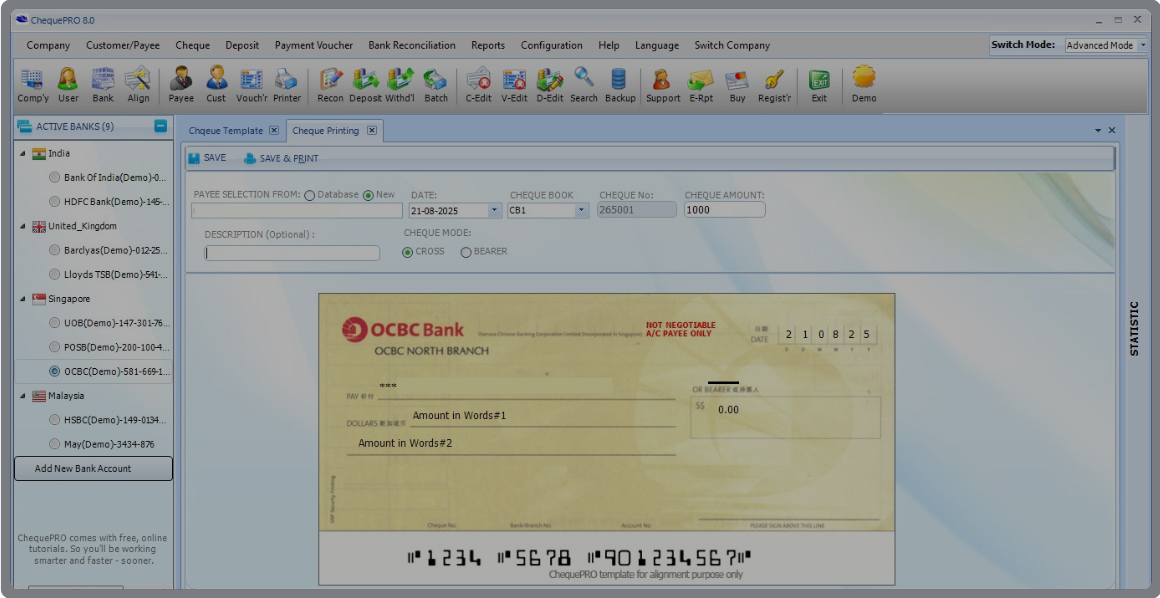Click the Cust customer toolbar icon
Screen dimensions: 1160x598
click(x=216, y=84)
